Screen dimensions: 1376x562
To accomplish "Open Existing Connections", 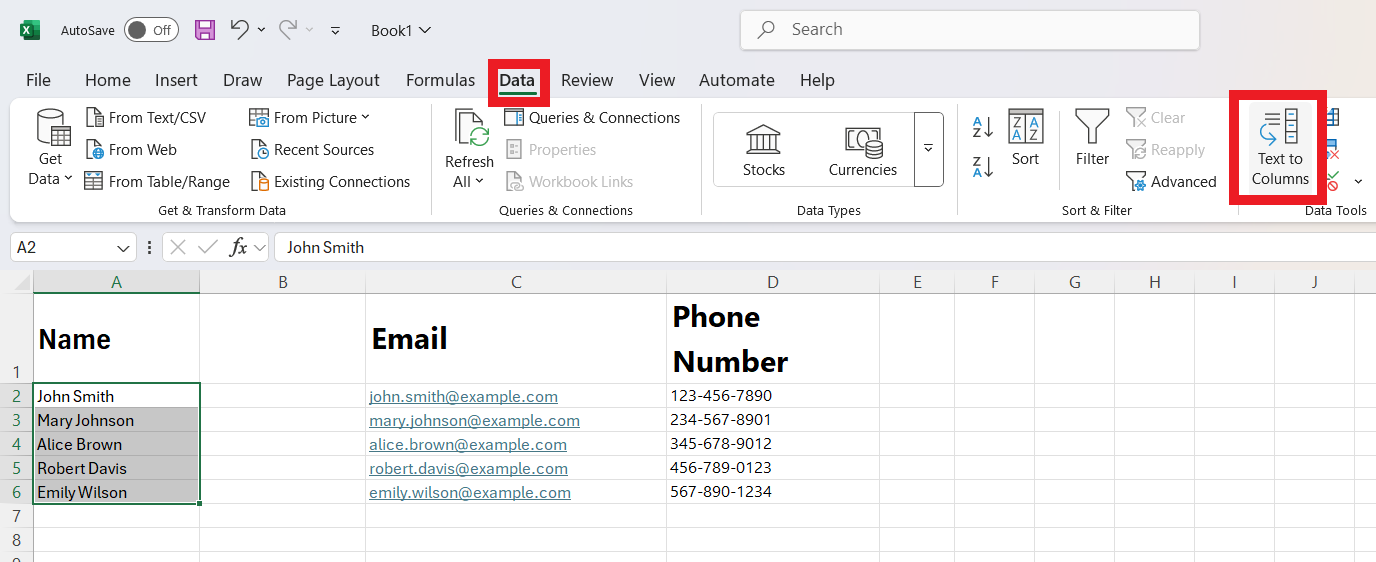I will pyautogui.click(x=330, y=182).
